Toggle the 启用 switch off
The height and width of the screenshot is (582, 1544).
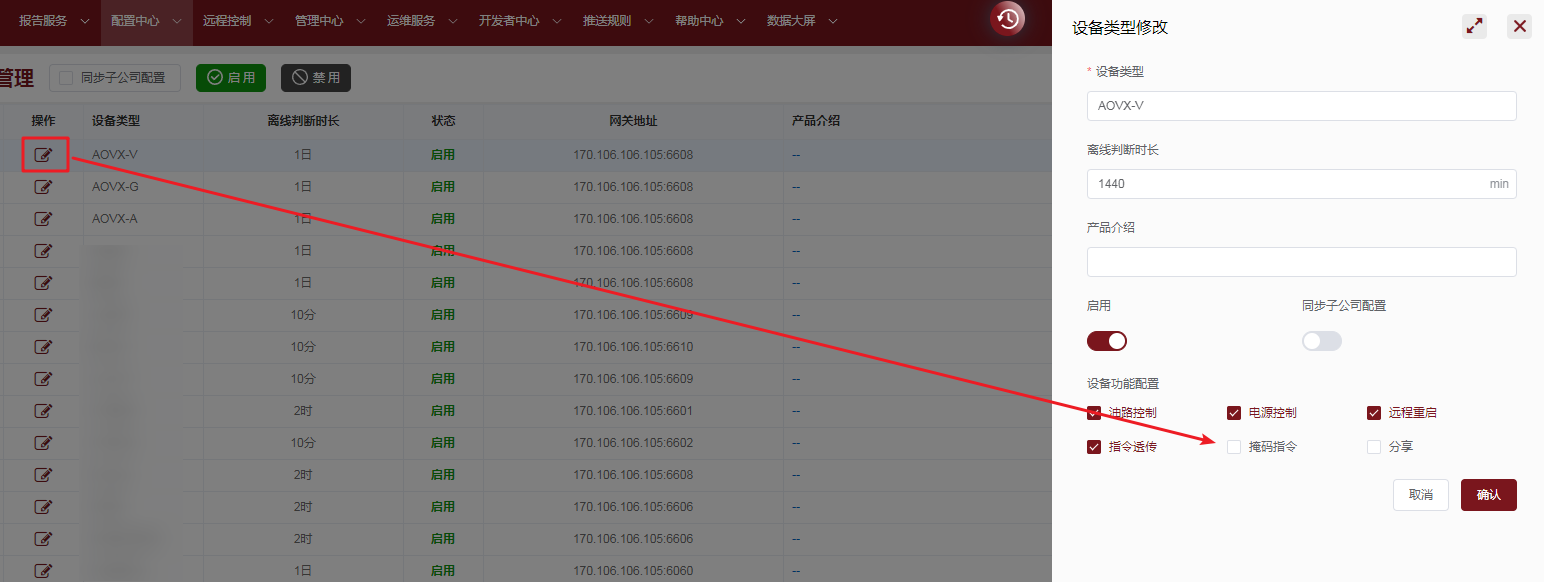tap(1106, 341)
